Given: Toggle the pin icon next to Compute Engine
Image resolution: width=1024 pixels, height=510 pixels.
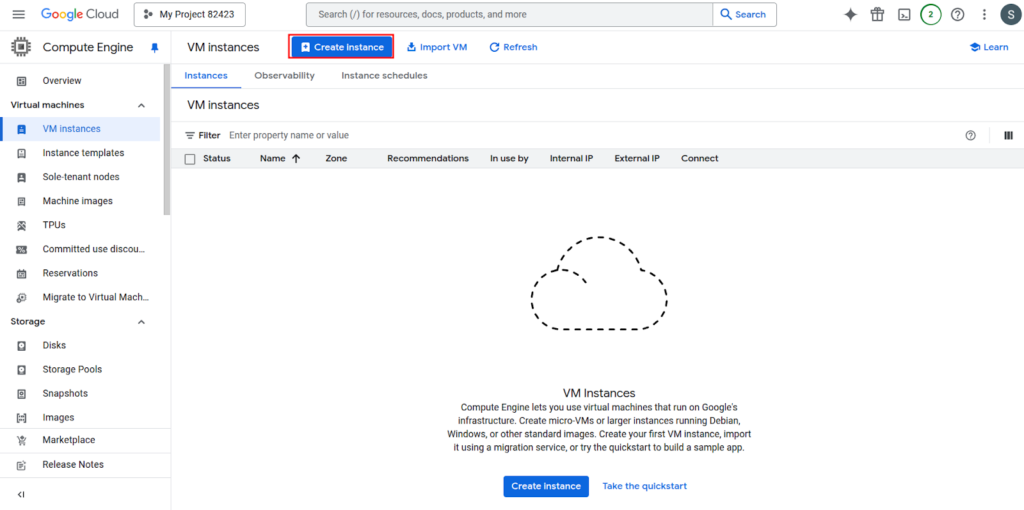Looking at the screenshot, I should coord(155,48).
